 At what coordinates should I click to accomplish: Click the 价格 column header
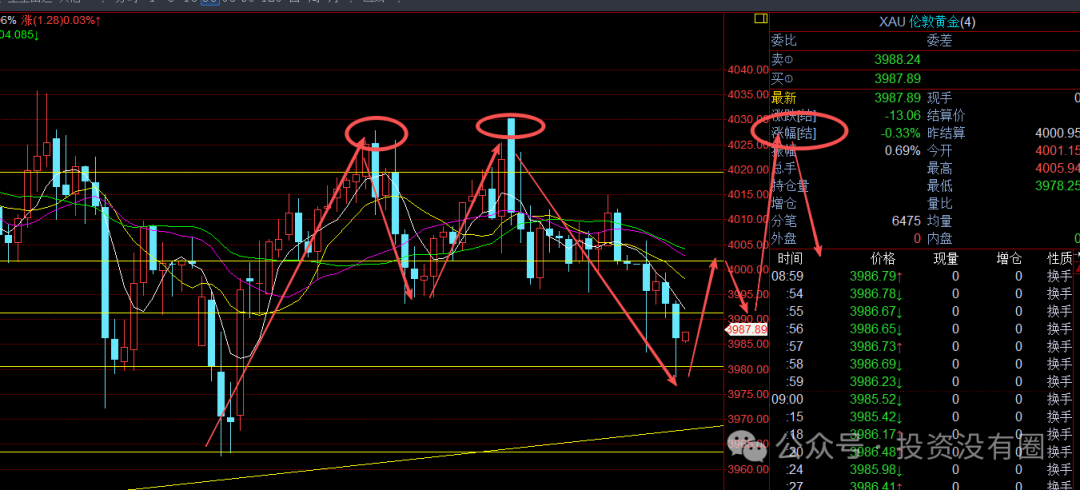883,258
